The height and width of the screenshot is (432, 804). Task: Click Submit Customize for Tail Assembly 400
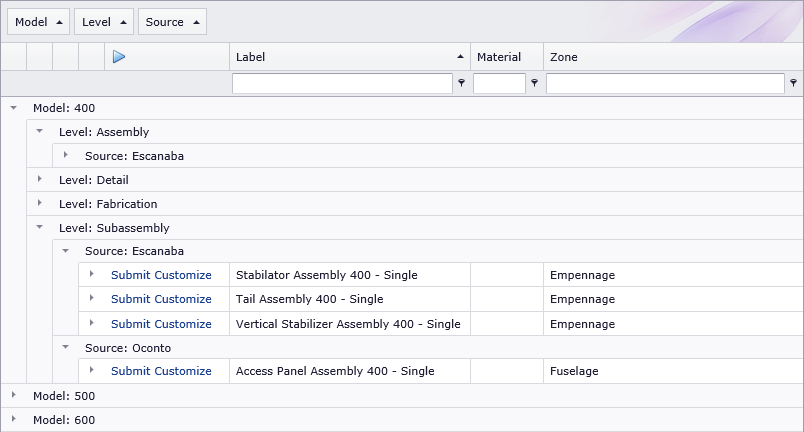161,299
